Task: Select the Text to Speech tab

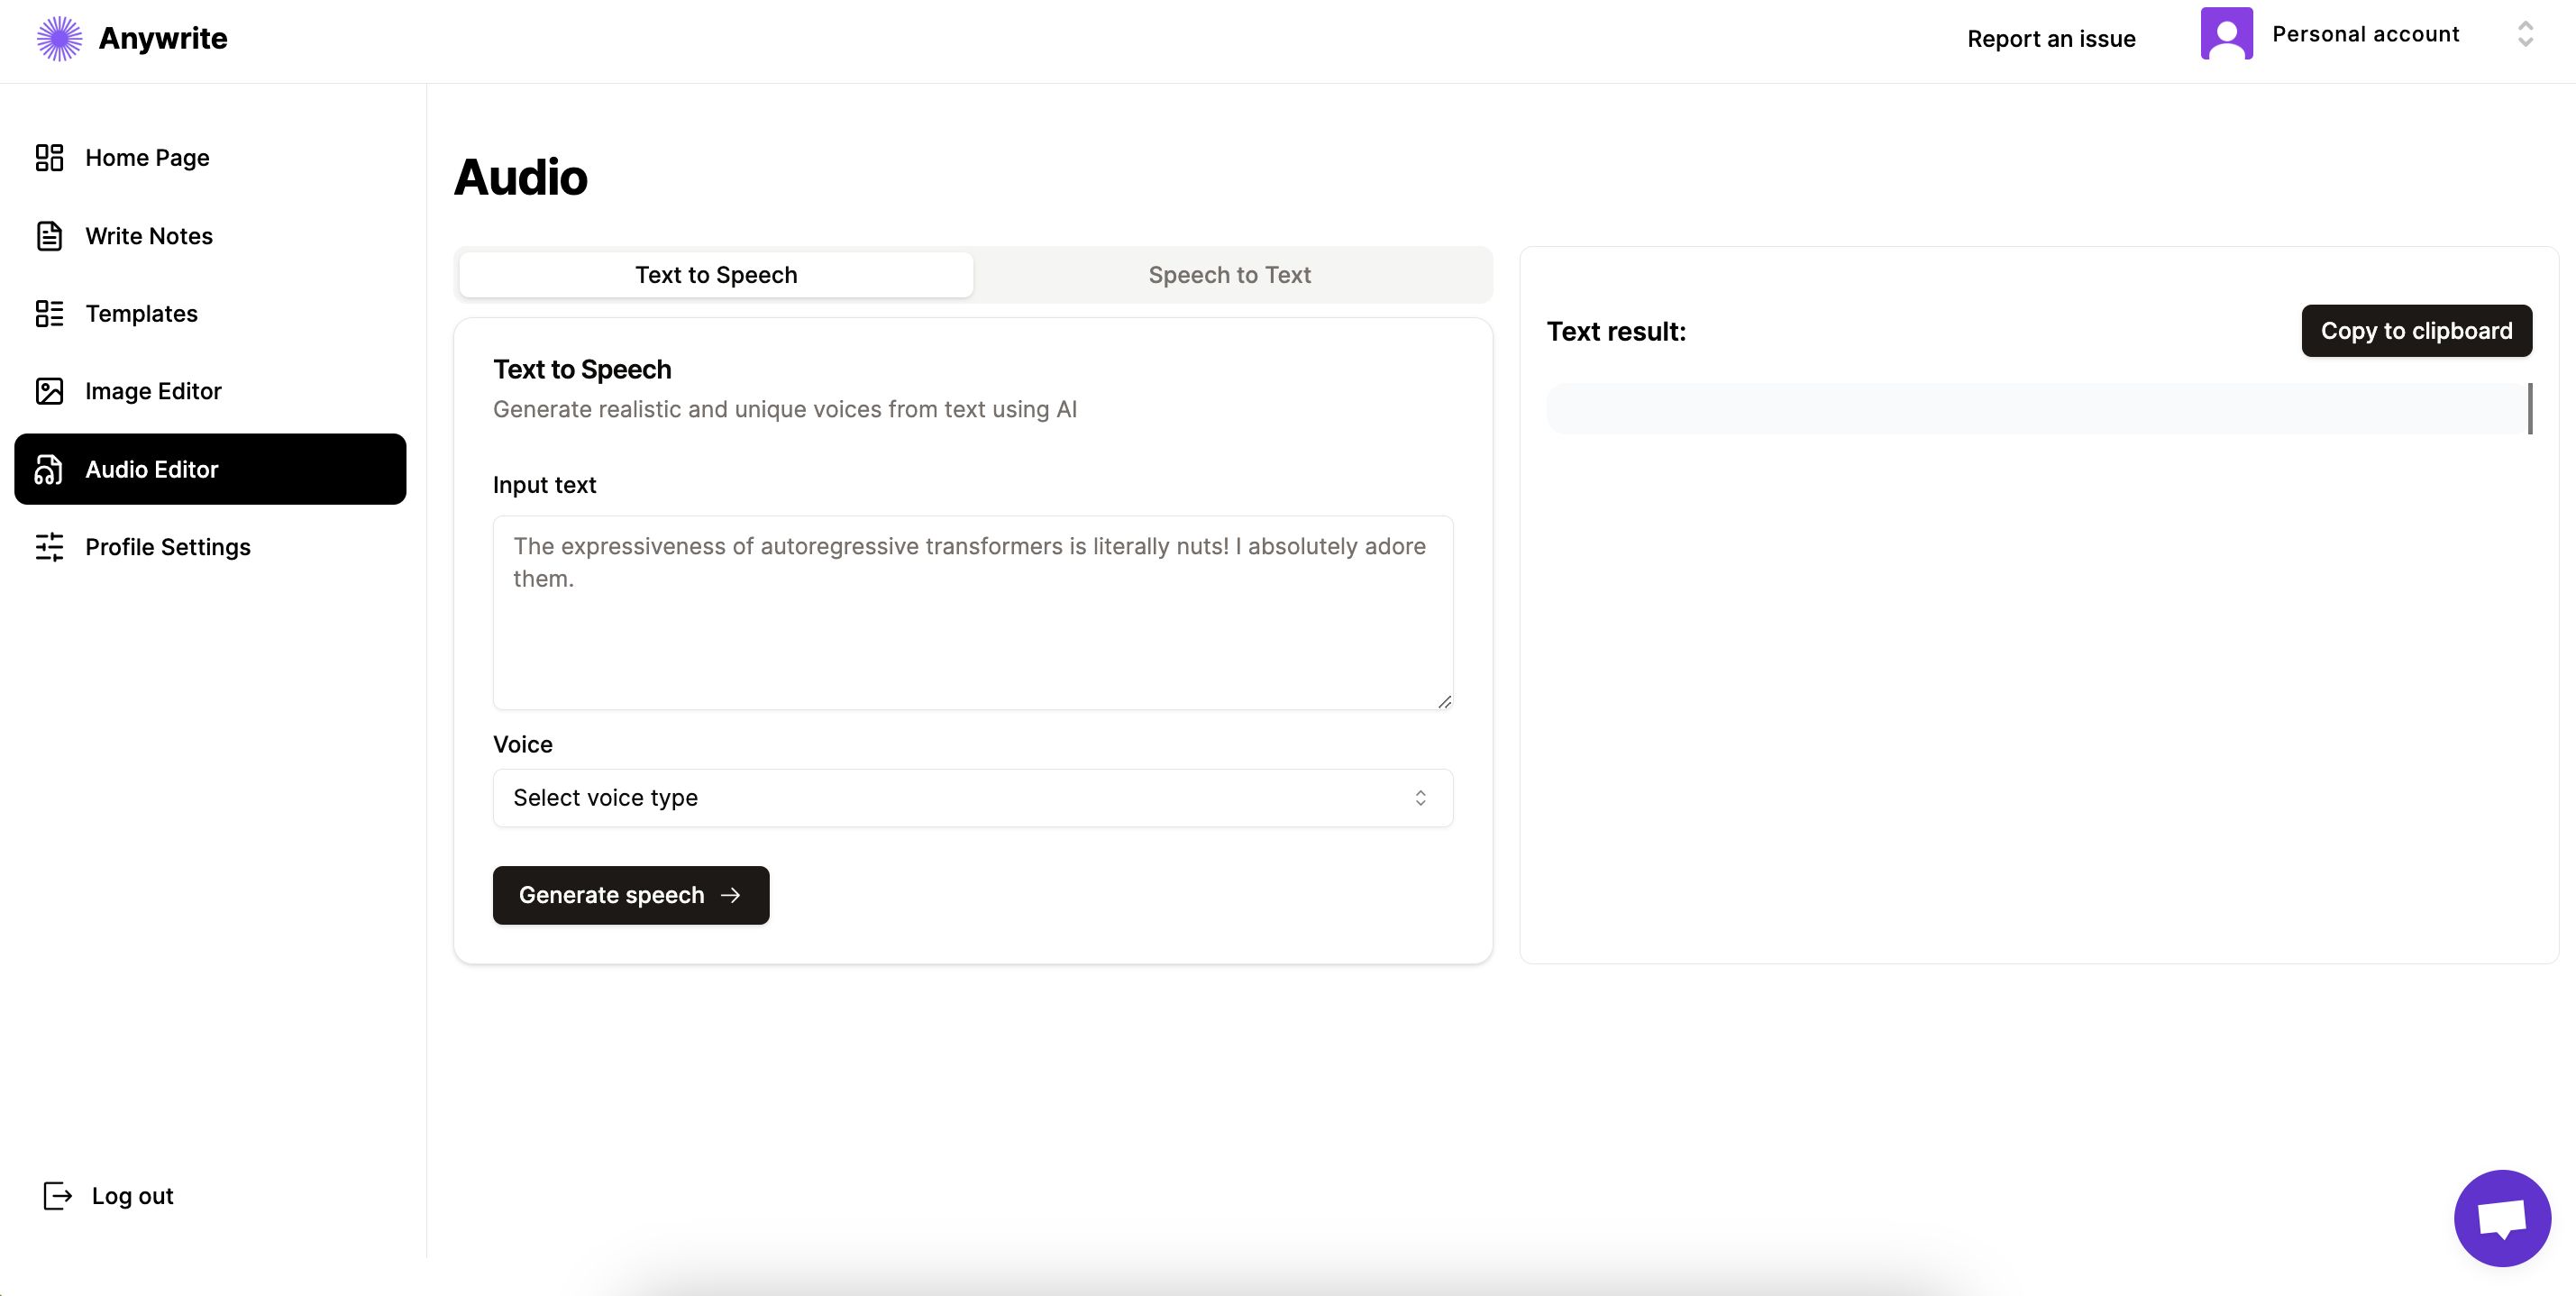Action: [x=716, y=275]
